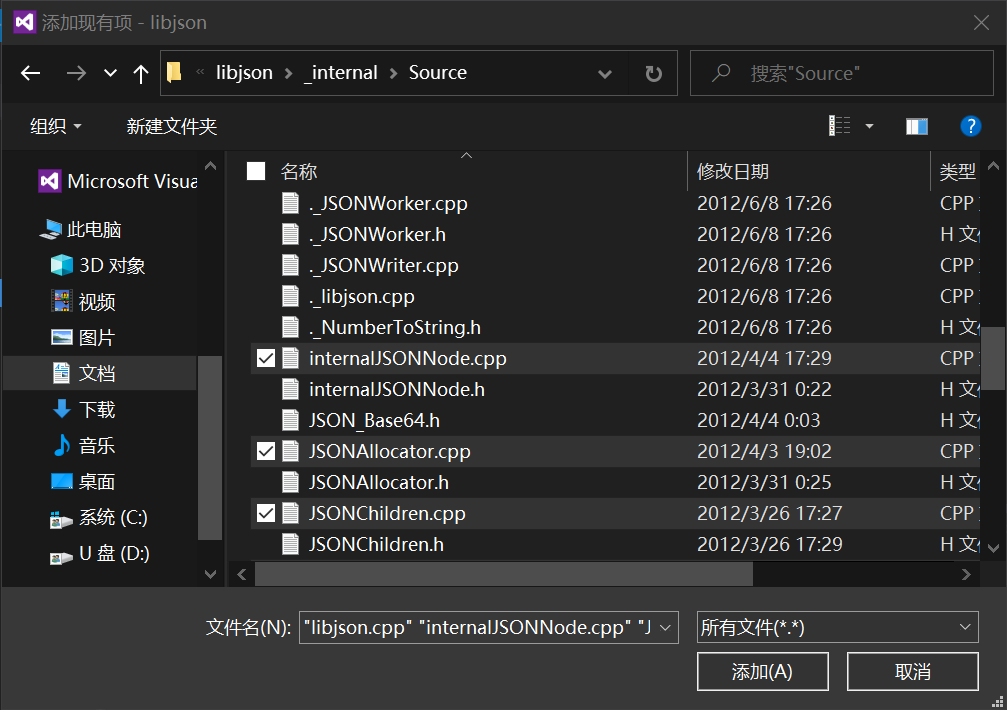Expand the address bar history dropdown
This screenshot has width=1007, height=710.
(x=605, y=73)
